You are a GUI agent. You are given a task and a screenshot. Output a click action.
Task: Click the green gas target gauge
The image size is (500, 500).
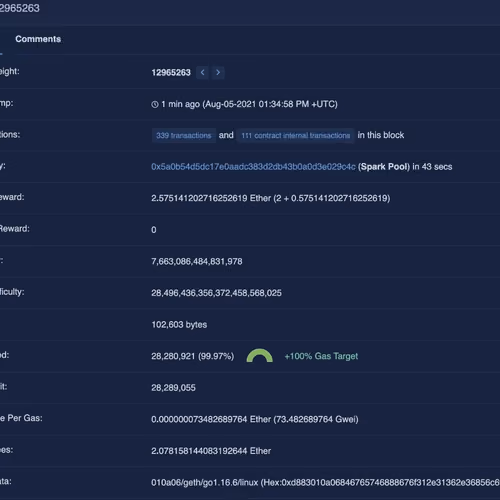tap(260, 356)
